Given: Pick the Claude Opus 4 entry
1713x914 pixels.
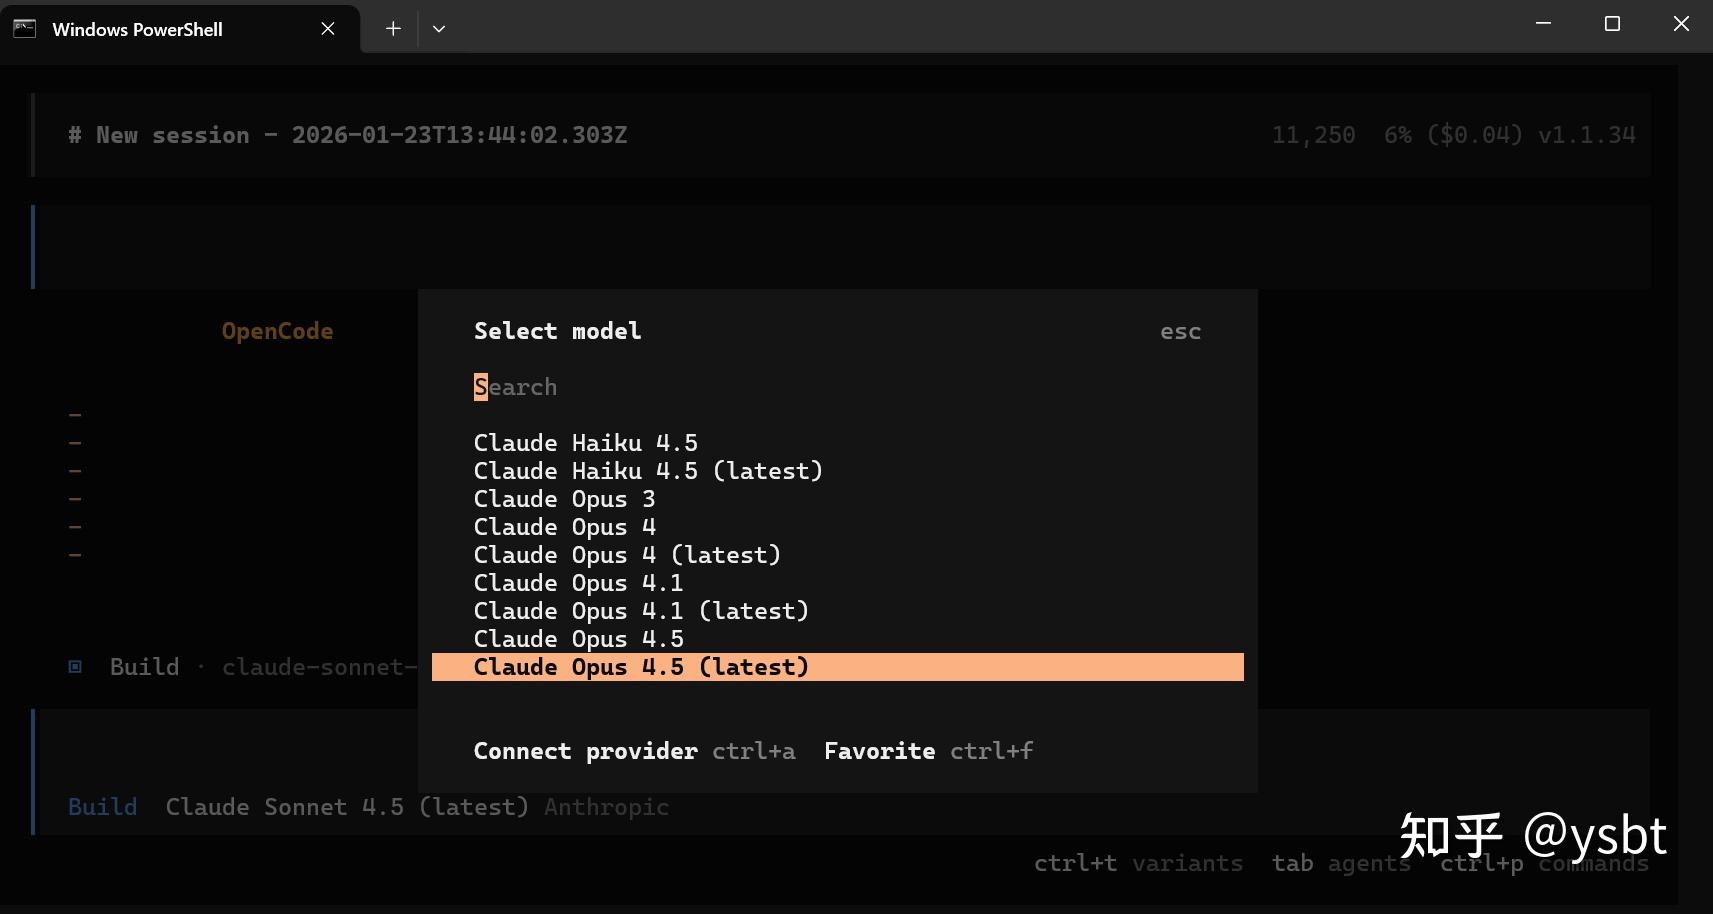Looking at the screenshot, I should 837,527.
